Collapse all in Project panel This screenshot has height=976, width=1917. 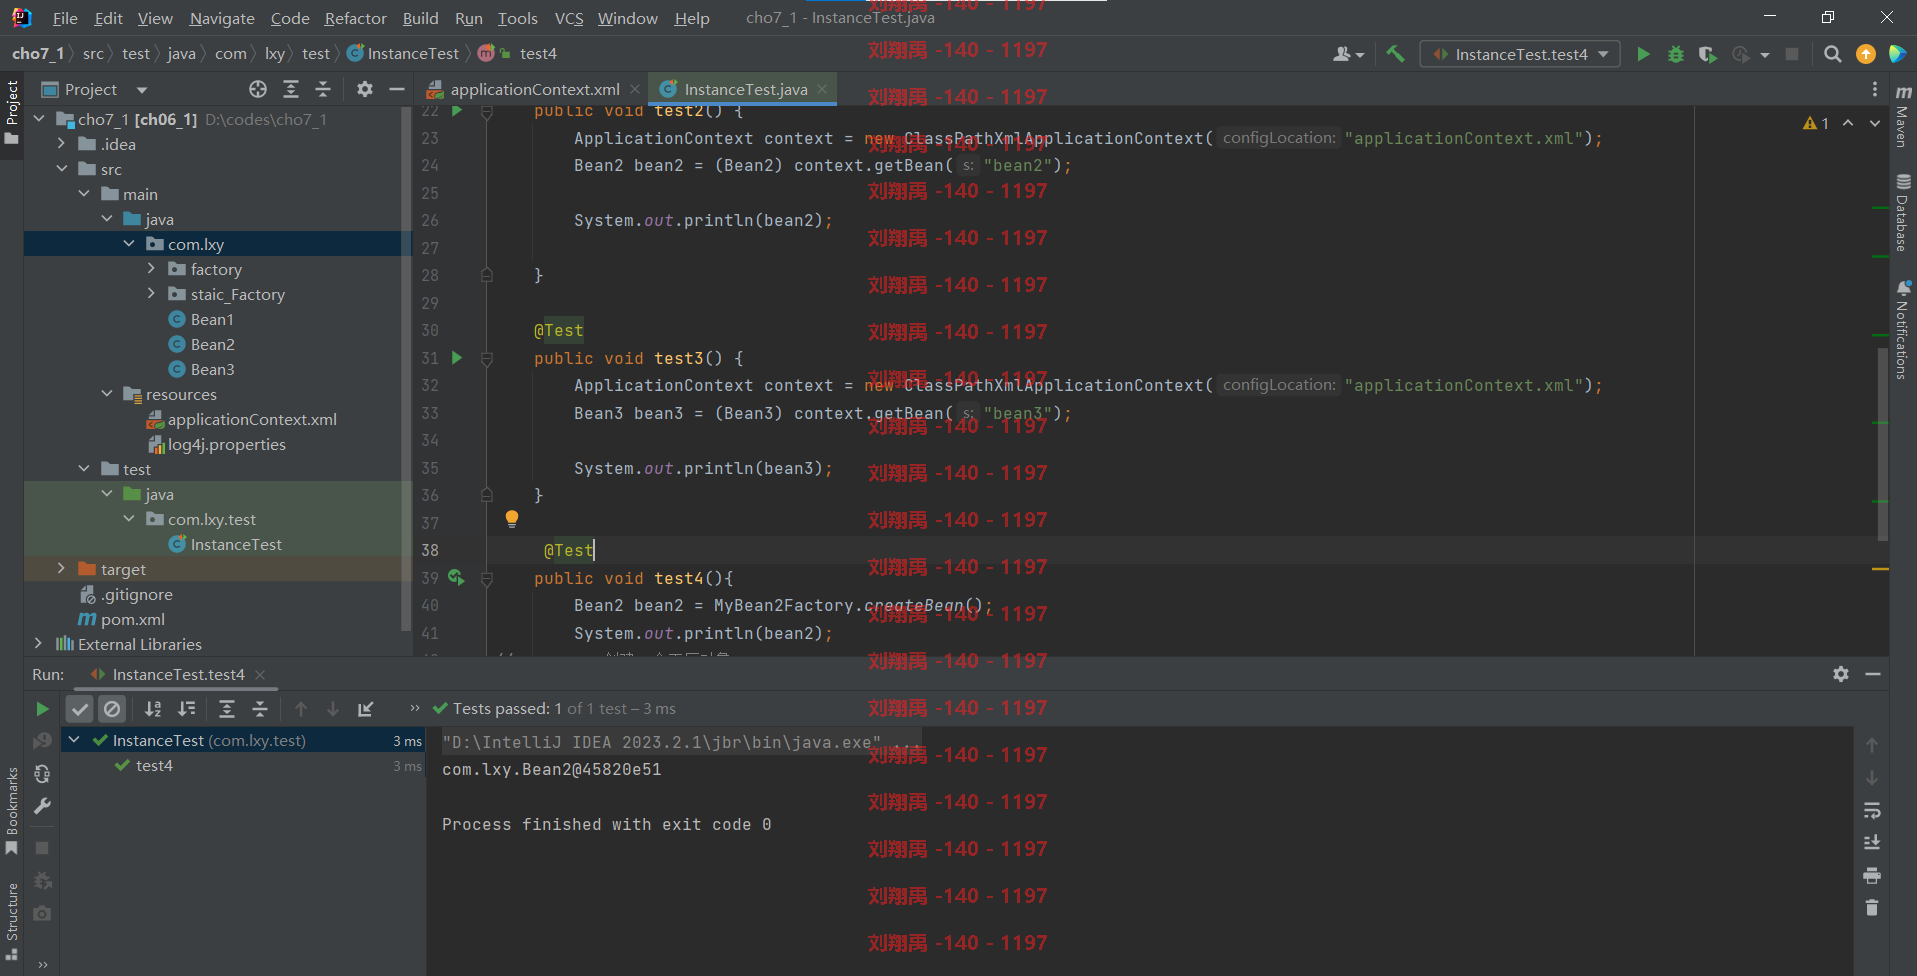pyautogui.click(x=323, y=89)
